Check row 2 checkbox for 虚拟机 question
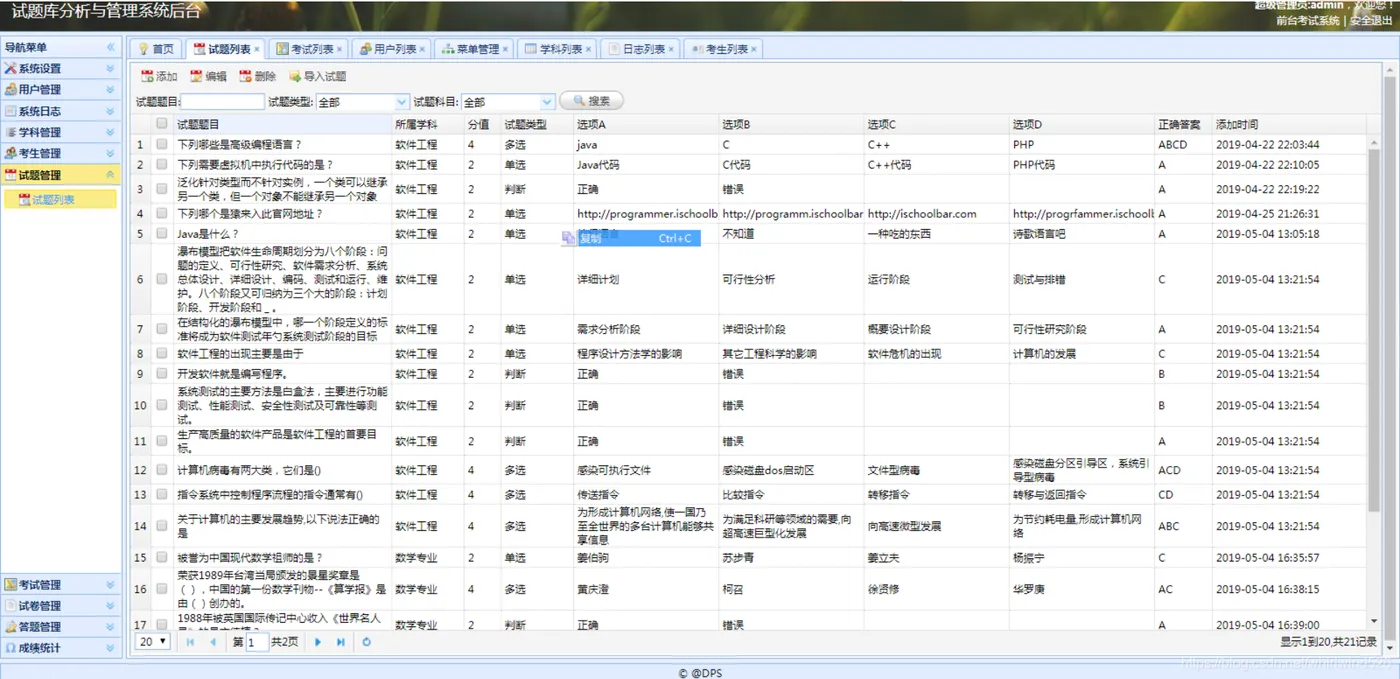This screenshot has height=679, width=1400. coord(162,165)
